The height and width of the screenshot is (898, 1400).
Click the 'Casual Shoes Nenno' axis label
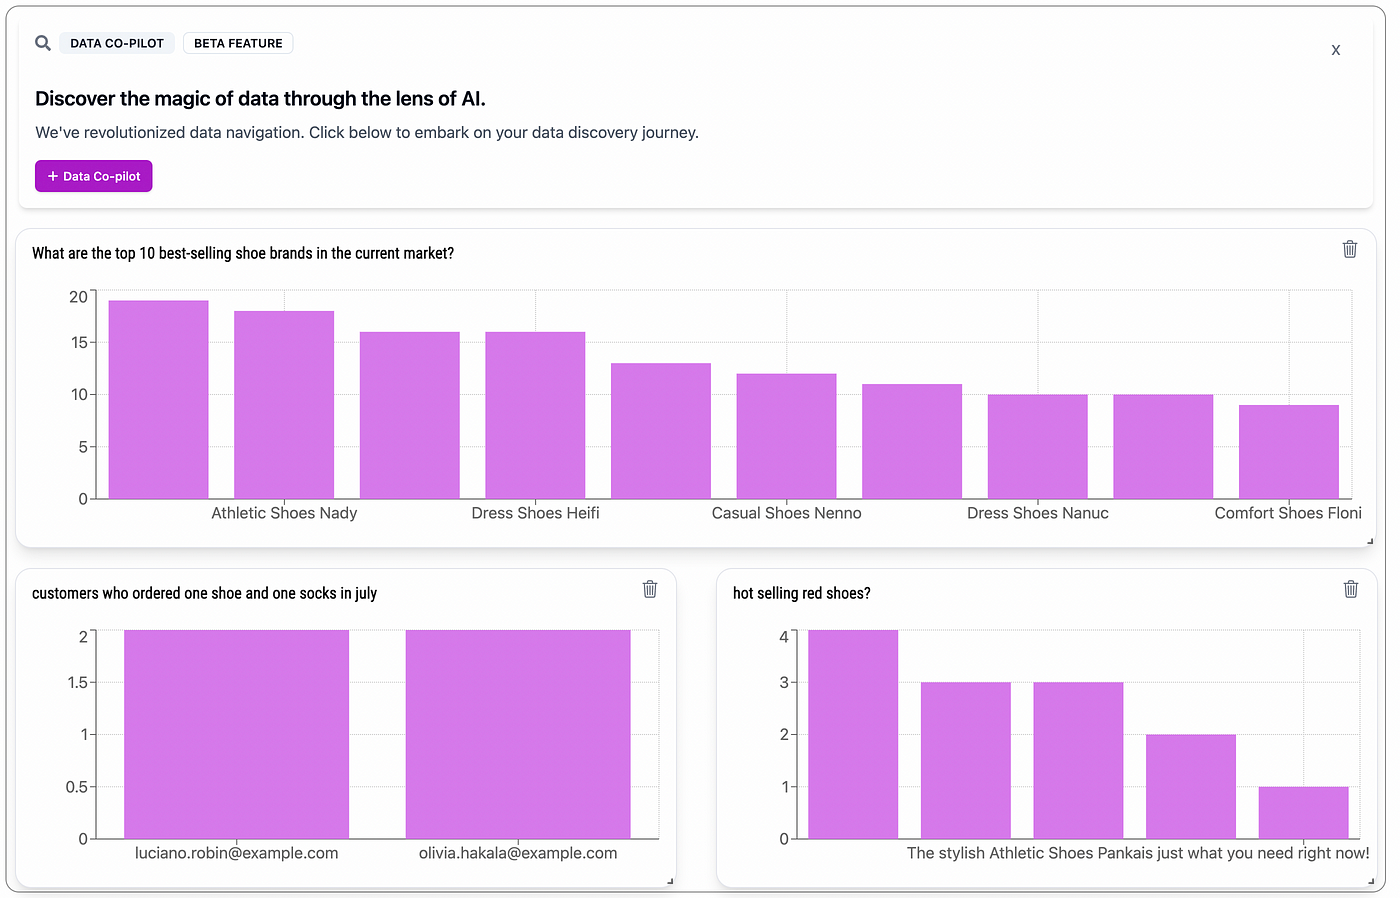click(786, 513)
